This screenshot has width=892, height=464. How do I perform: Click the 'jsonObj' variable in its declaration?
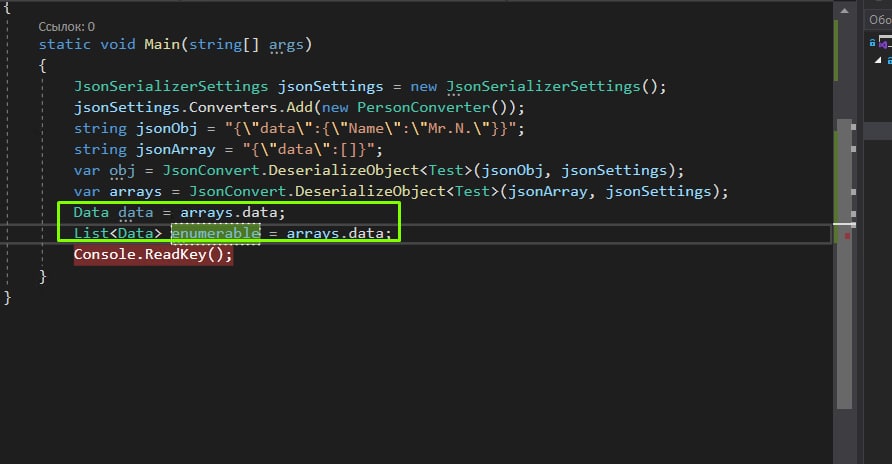pyautogui.click(x=167, y=129)
